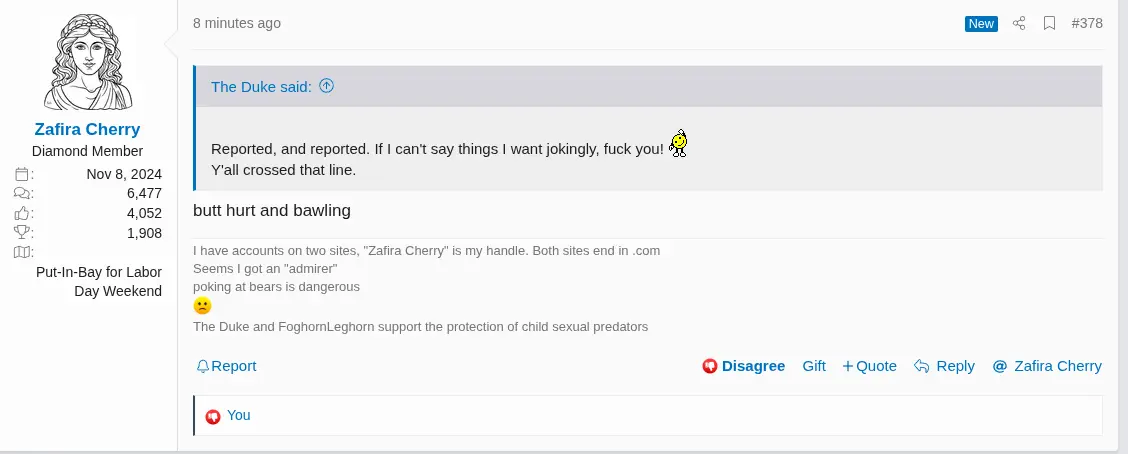The width and height of the screenshot is (1128, 454).
Task: Expand The Duke's quoted post
Action: pyautogui.click(x=262, y=87)
